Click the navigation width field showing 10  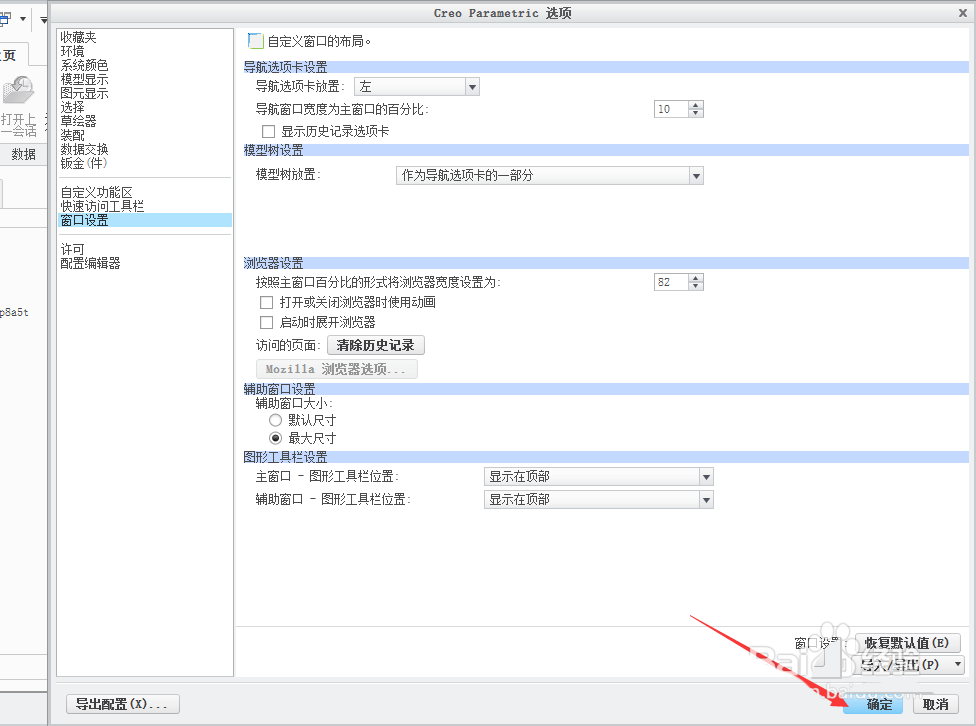[672, 109]
